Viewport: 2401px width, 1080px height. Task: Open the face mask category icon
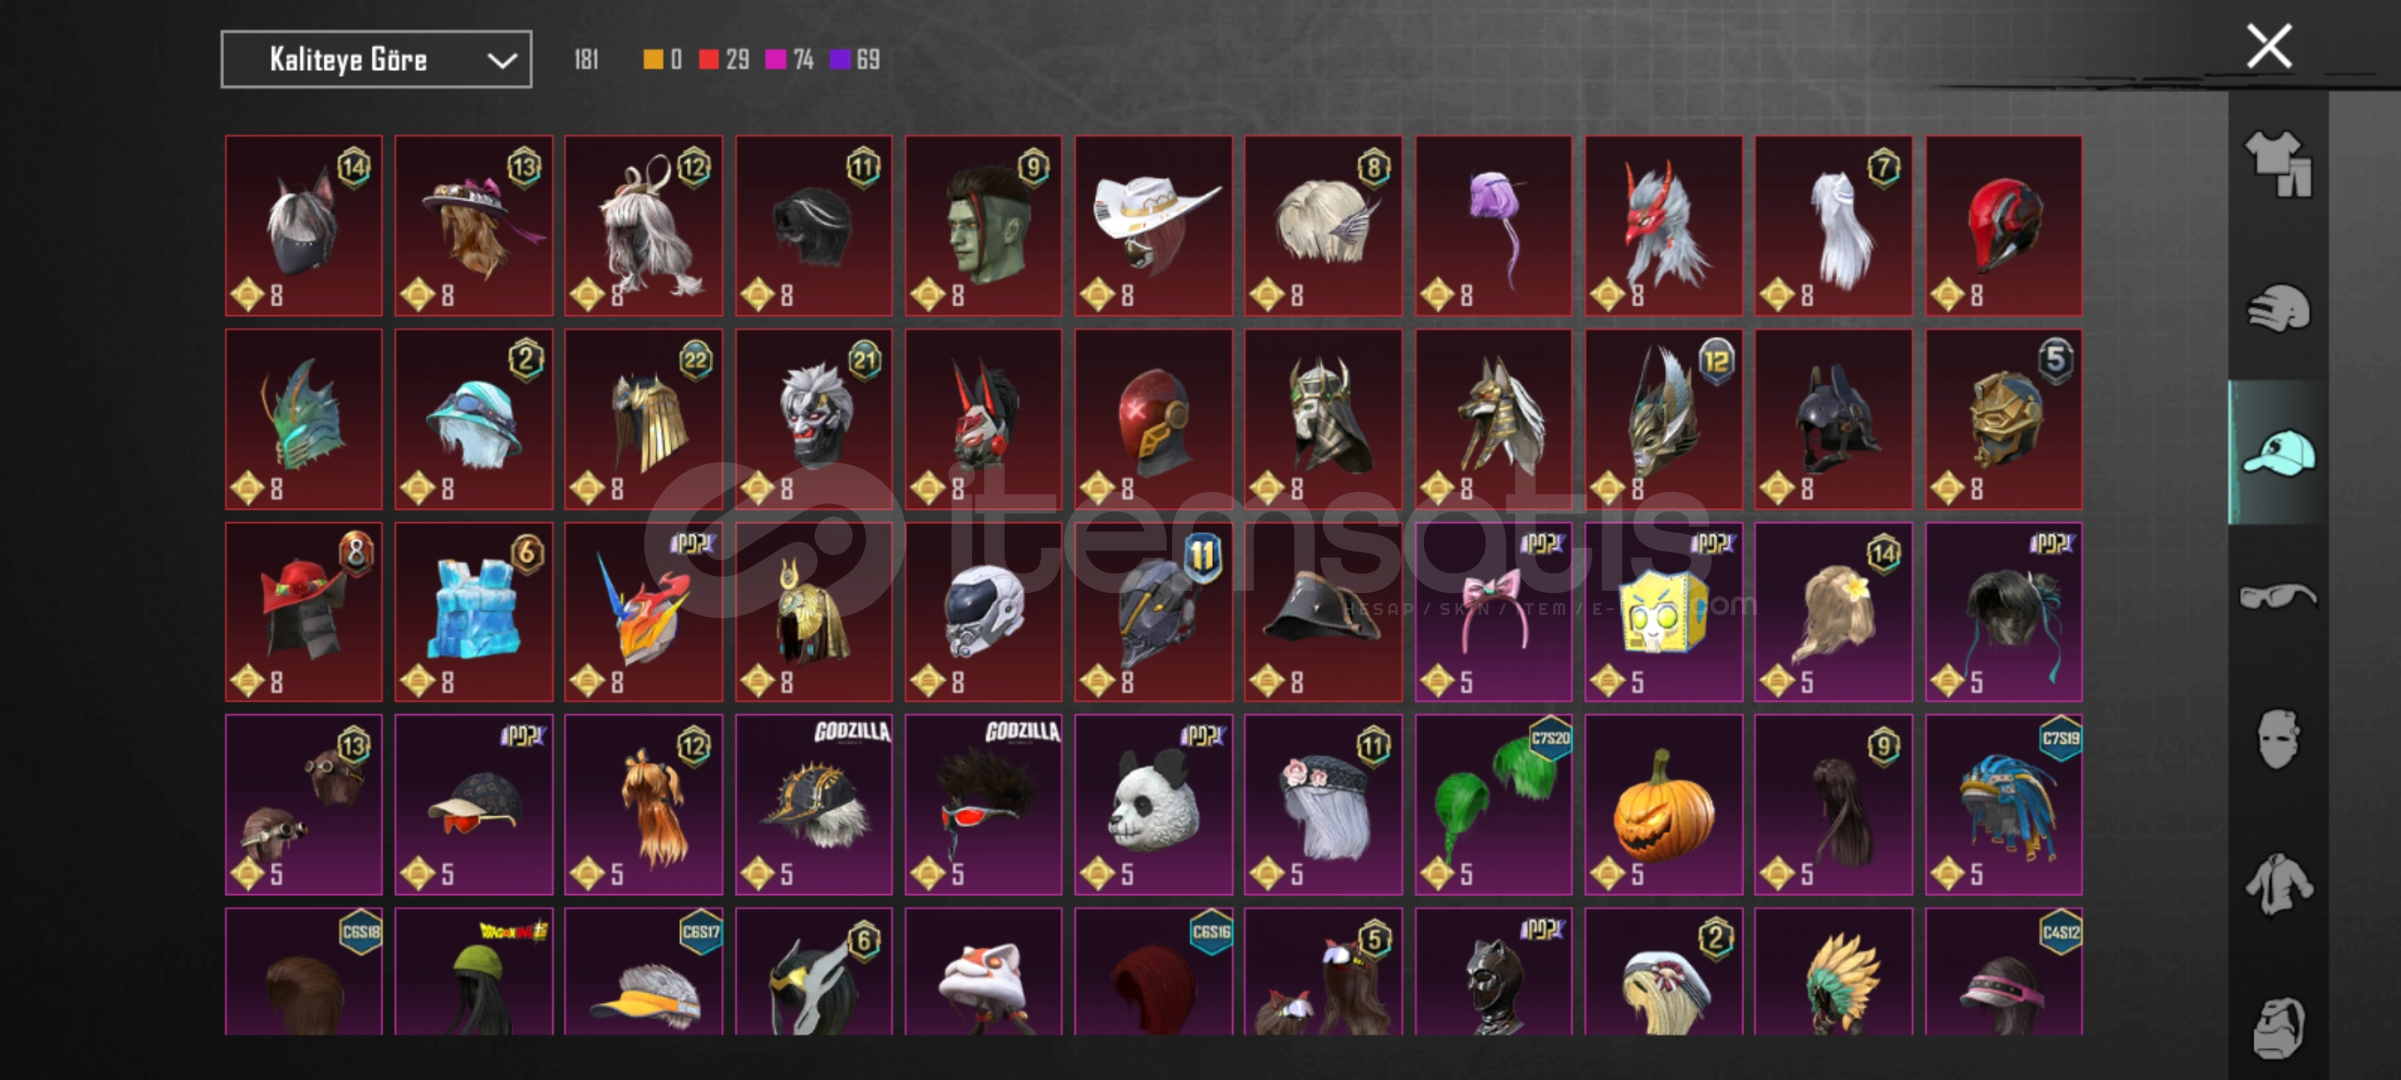[x=2278, y=740]
